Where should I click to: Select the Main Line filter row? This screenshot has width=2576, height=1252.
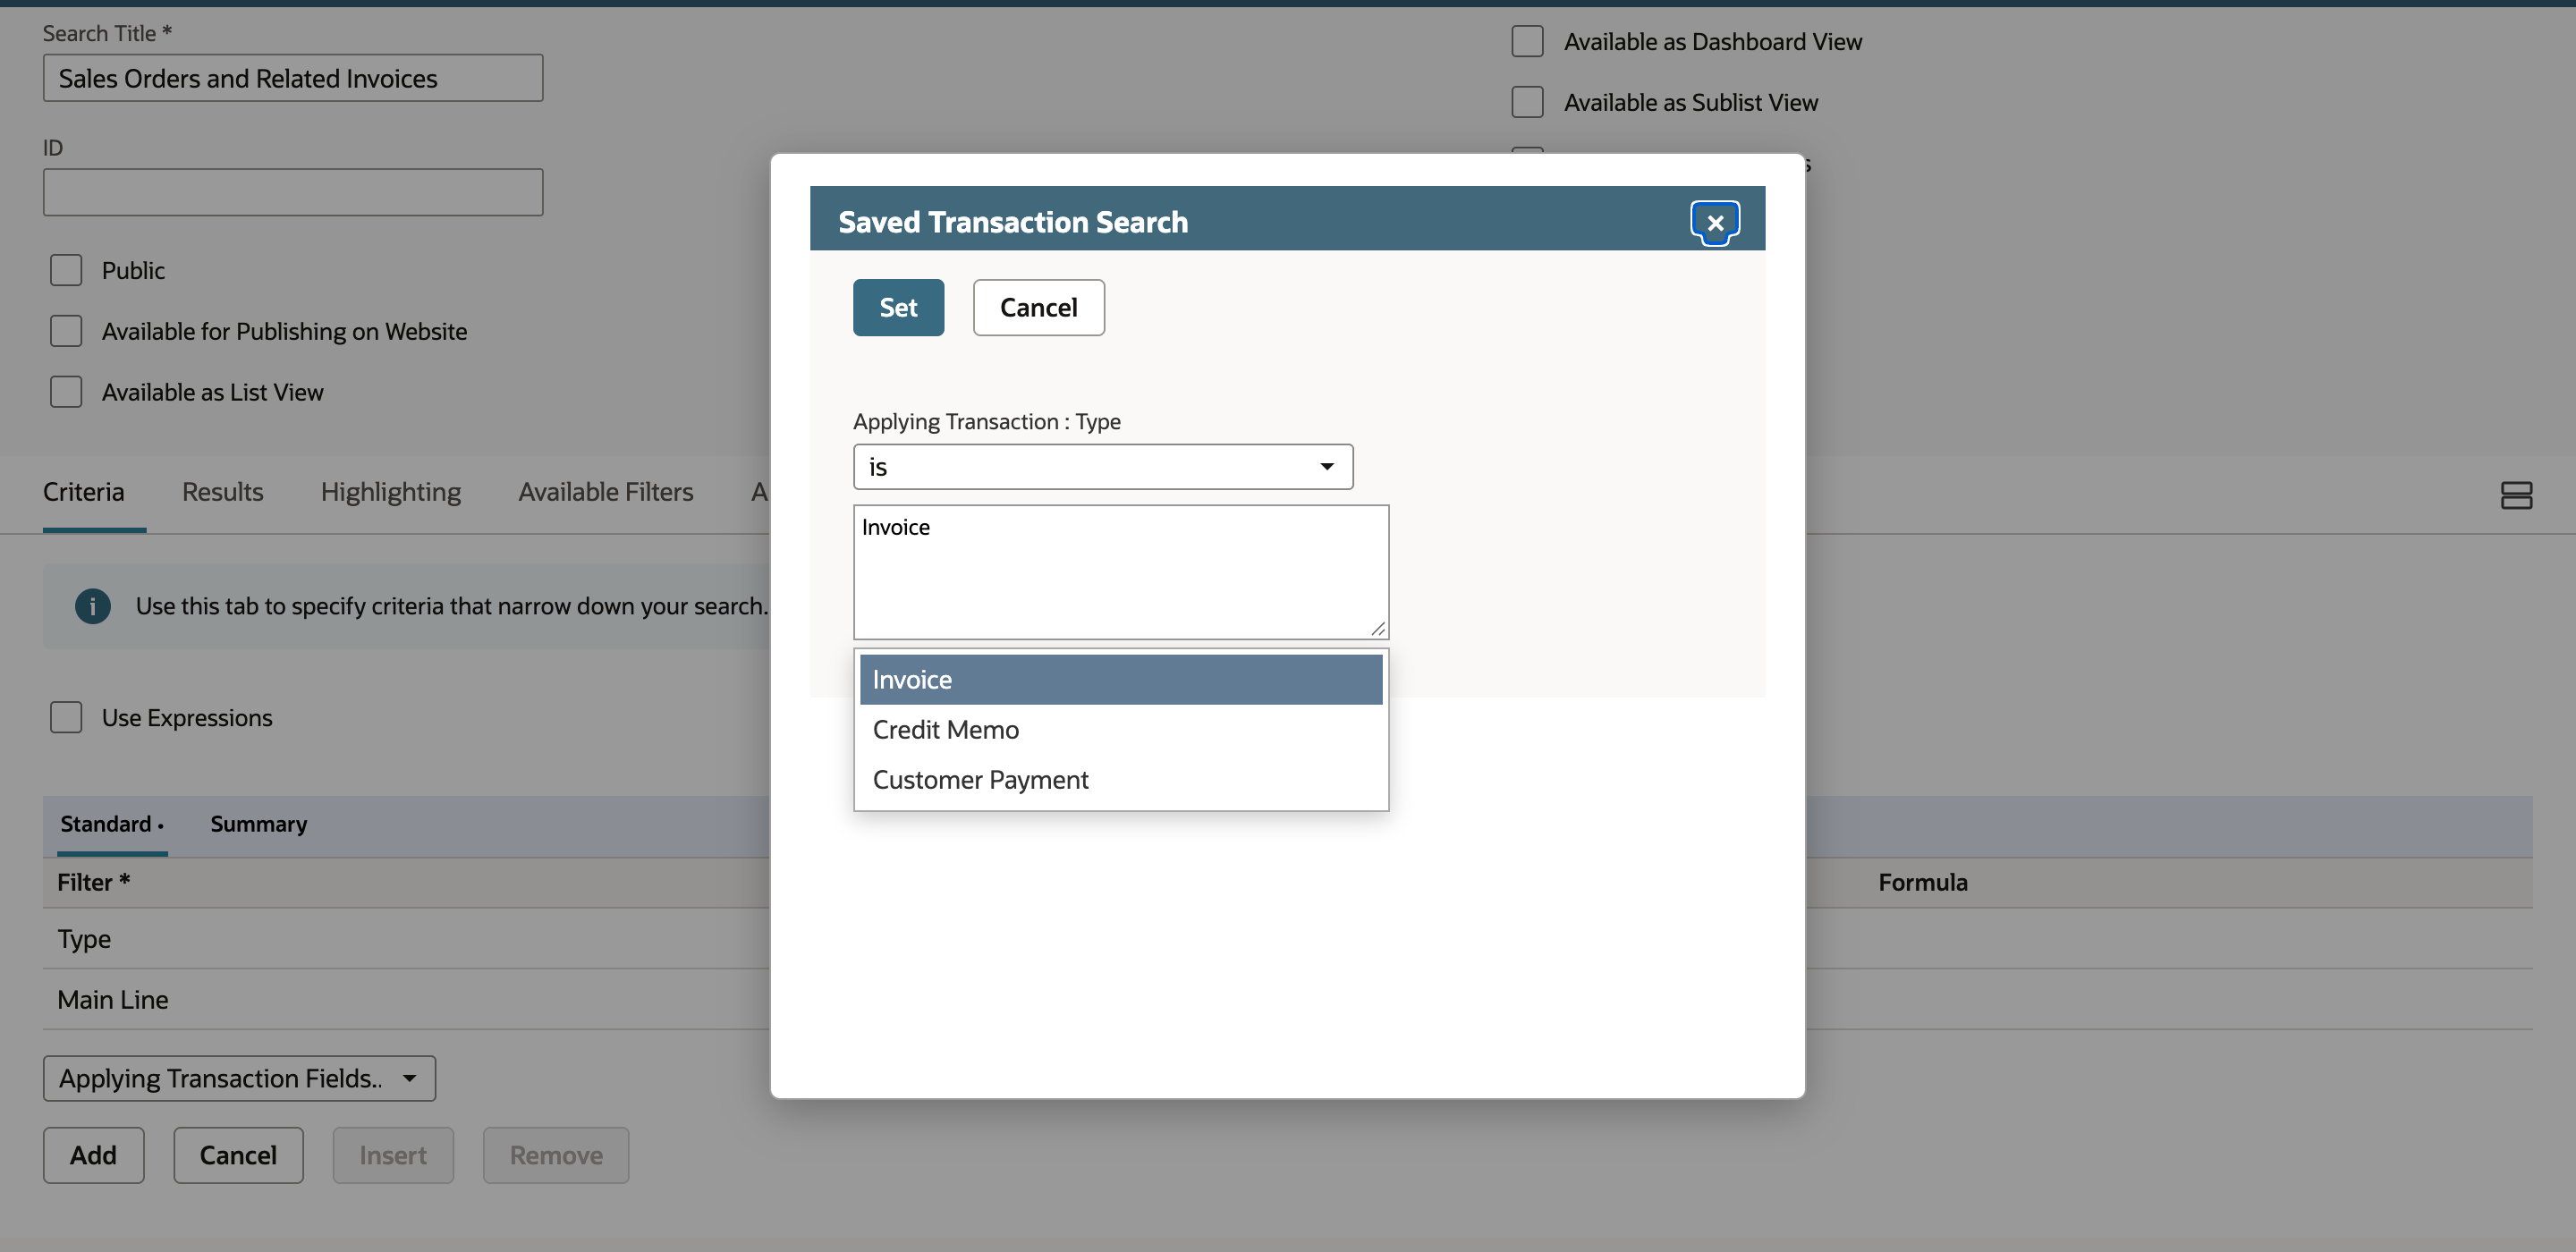406,1000
